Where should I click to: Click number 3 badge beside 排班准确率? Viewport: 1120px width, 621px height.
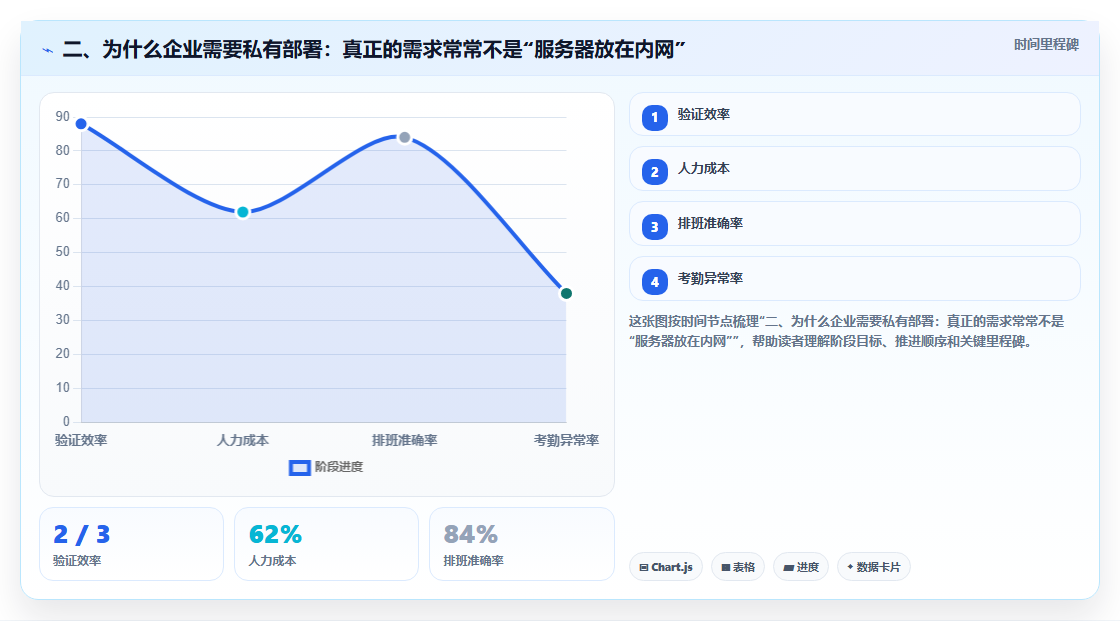(x=654, y=227)
